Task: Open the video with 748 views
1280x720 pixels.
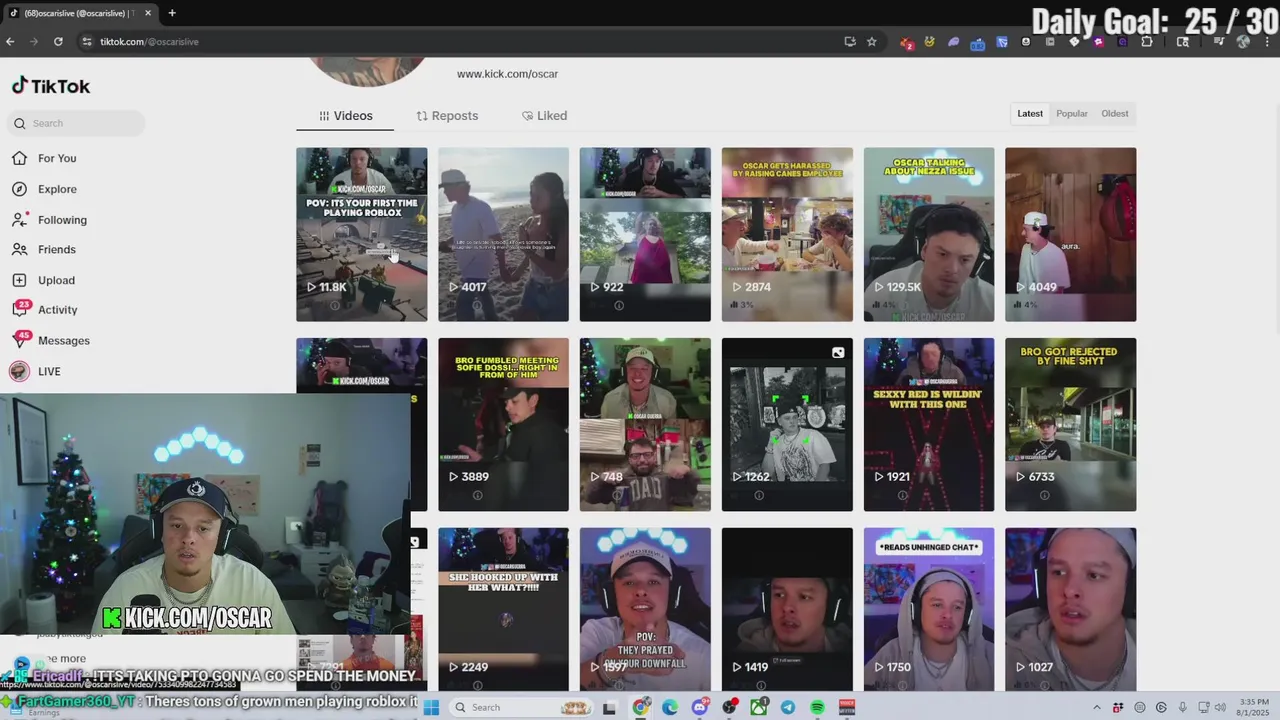Action: (x=645, y=425)
